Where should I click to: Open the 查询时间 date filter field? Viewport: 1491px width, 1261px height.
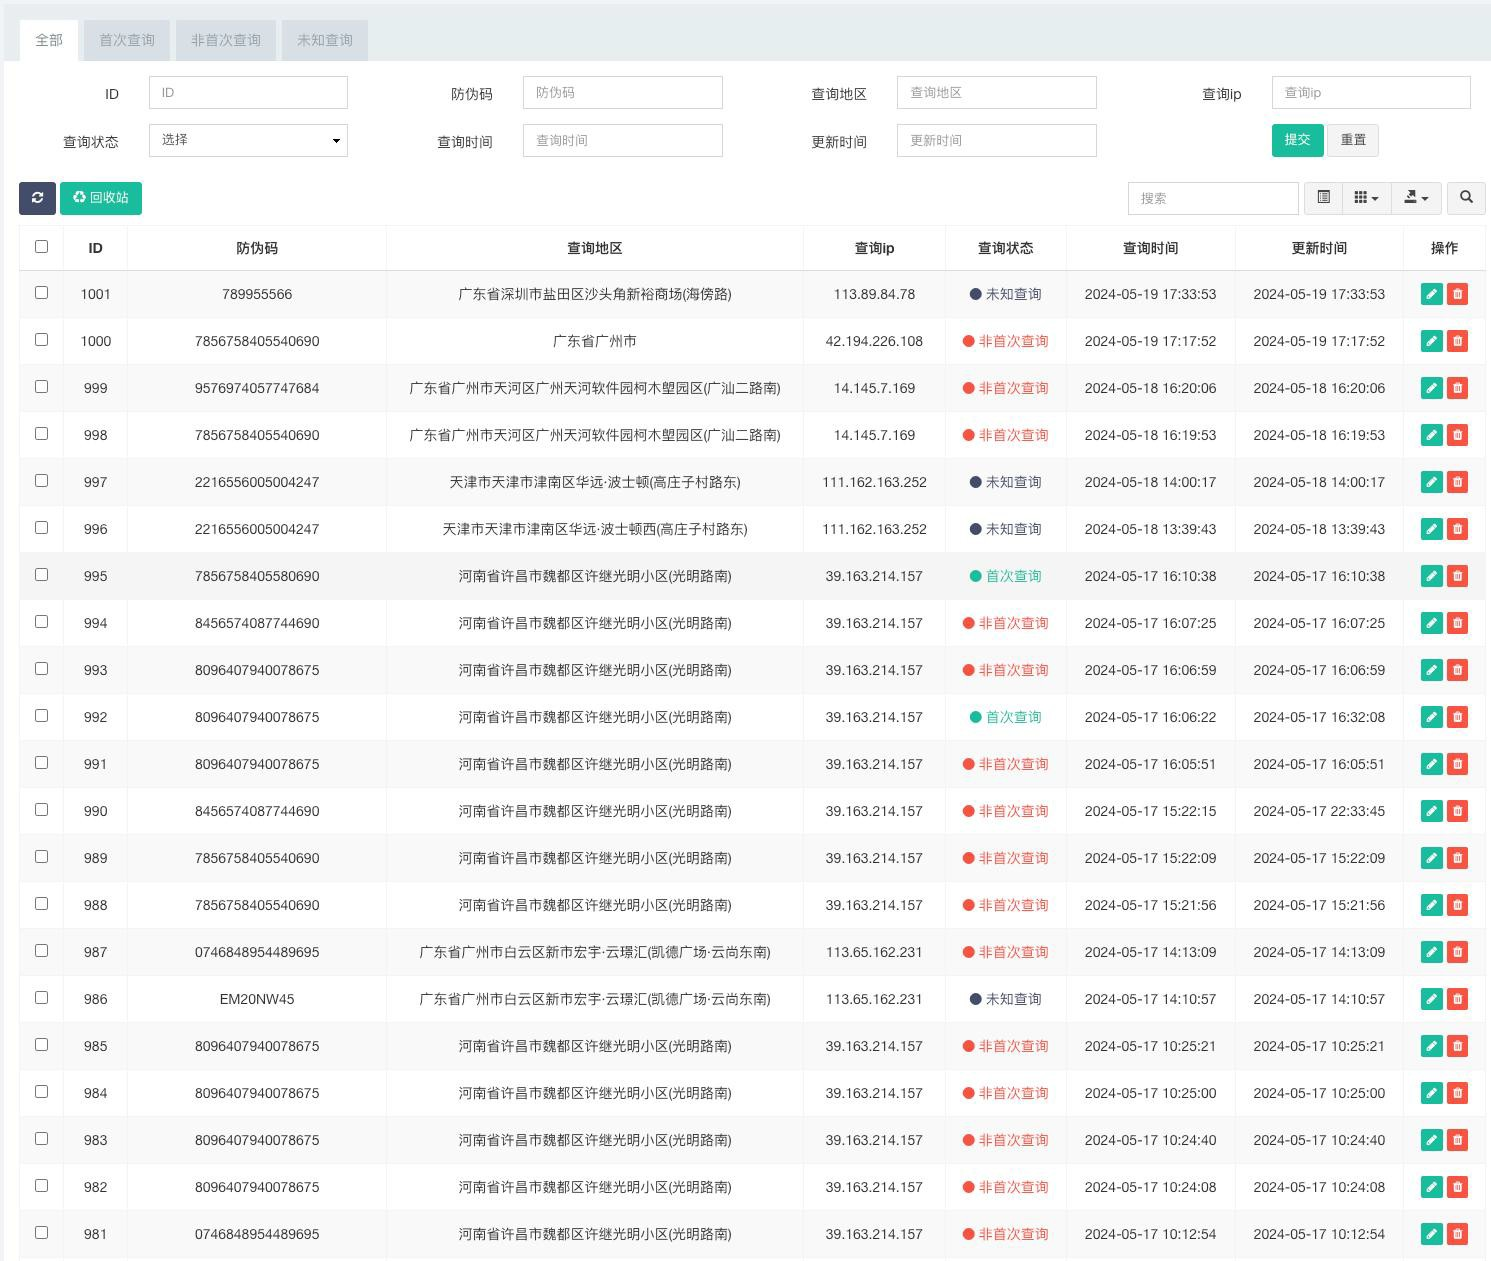622,140
